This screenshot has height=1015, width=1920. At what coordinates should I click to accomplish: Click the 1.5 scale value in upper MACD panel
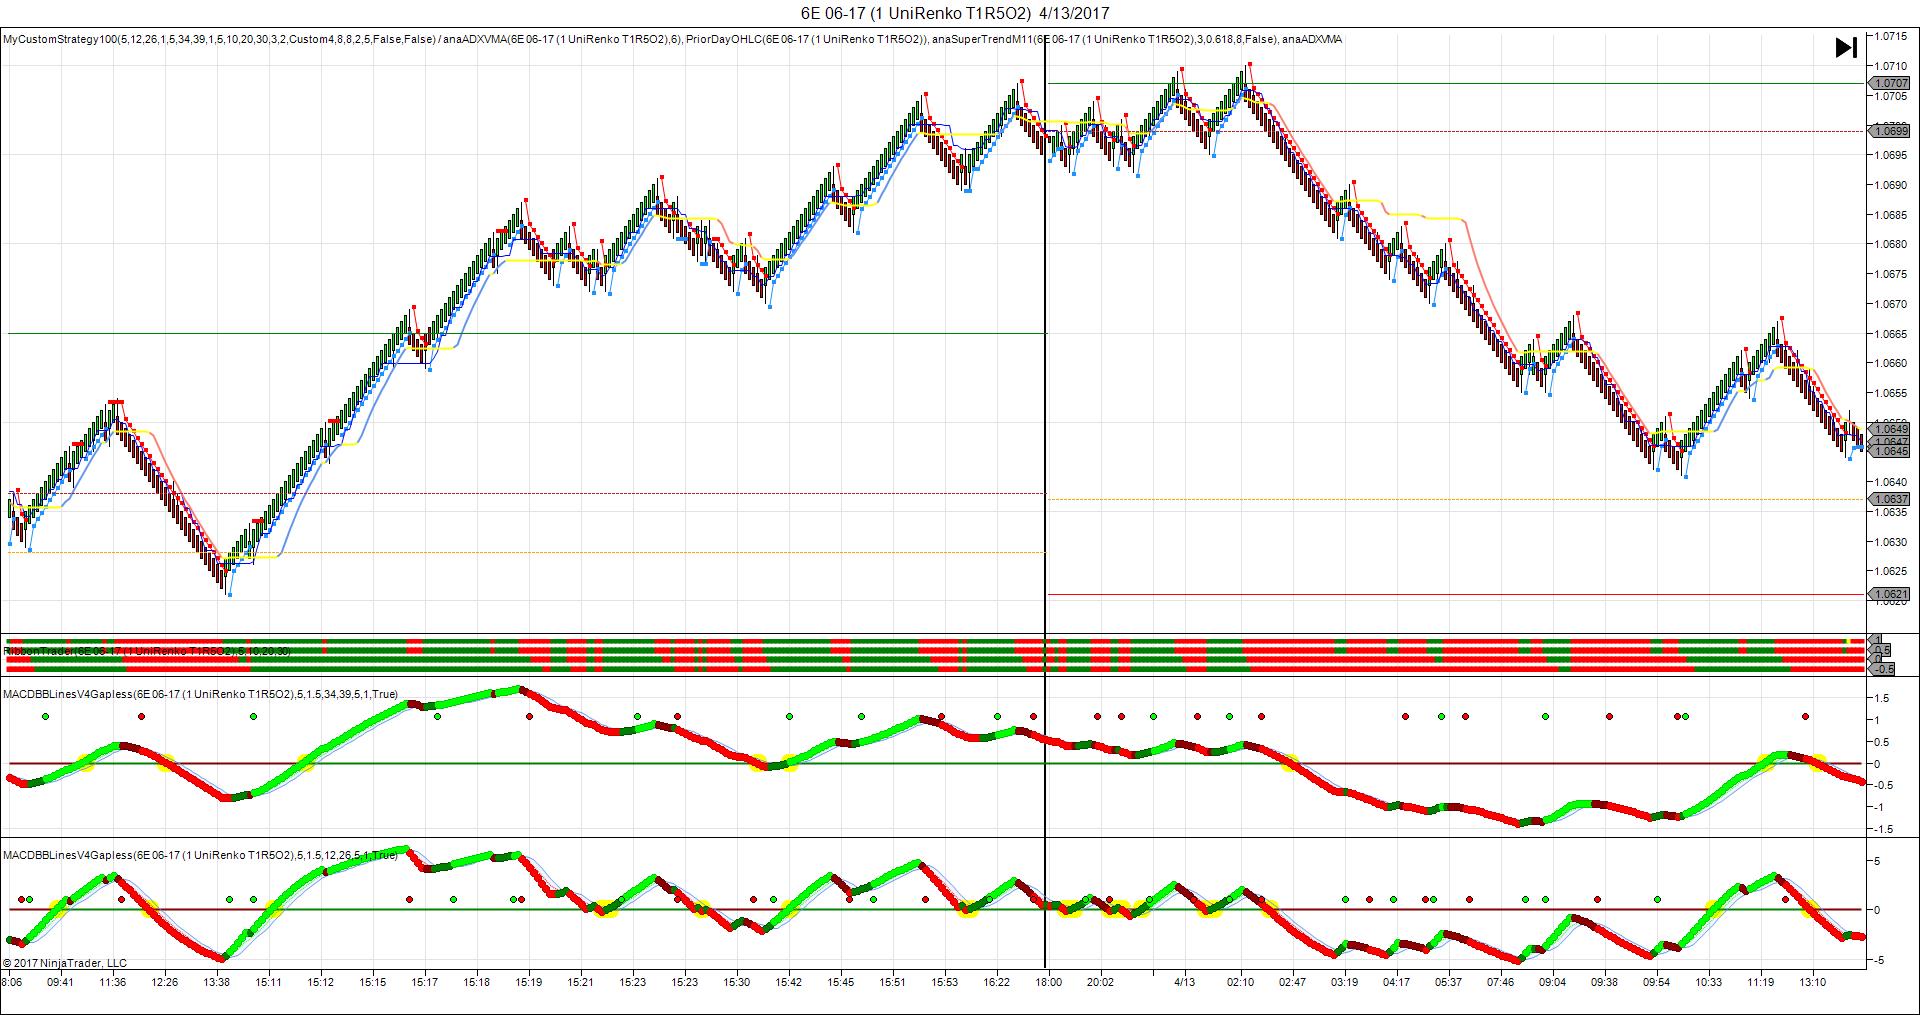1882,698
